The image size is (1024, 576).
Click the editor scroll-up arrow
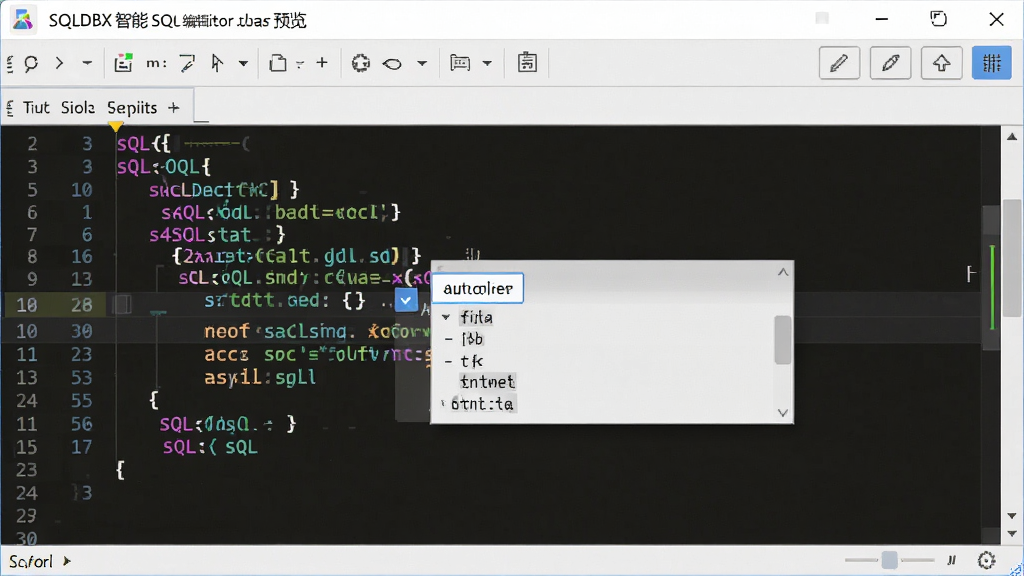pos(1012,136)
